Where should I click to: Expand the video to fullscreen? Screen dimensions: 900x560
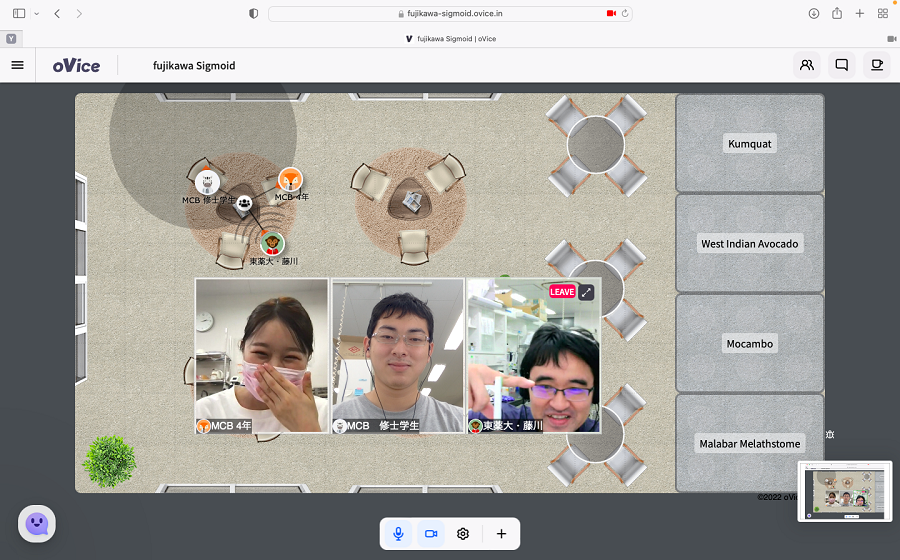(586, 292)
